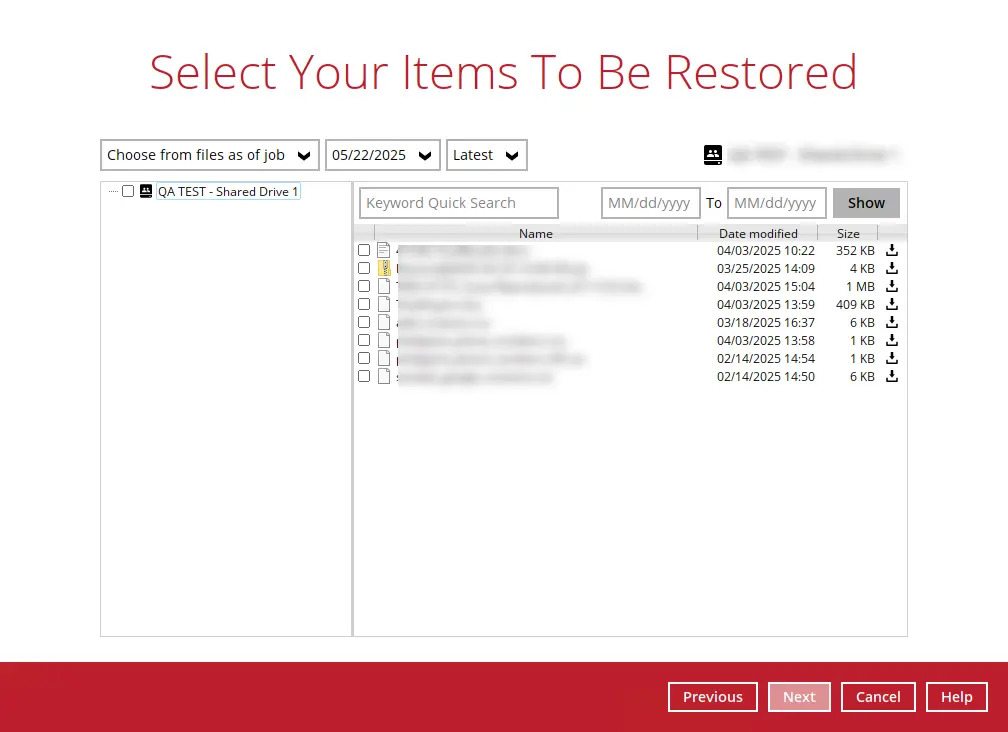Download the 4 KB zip file
Screen dimensions: 1008x732
(891, 268)
